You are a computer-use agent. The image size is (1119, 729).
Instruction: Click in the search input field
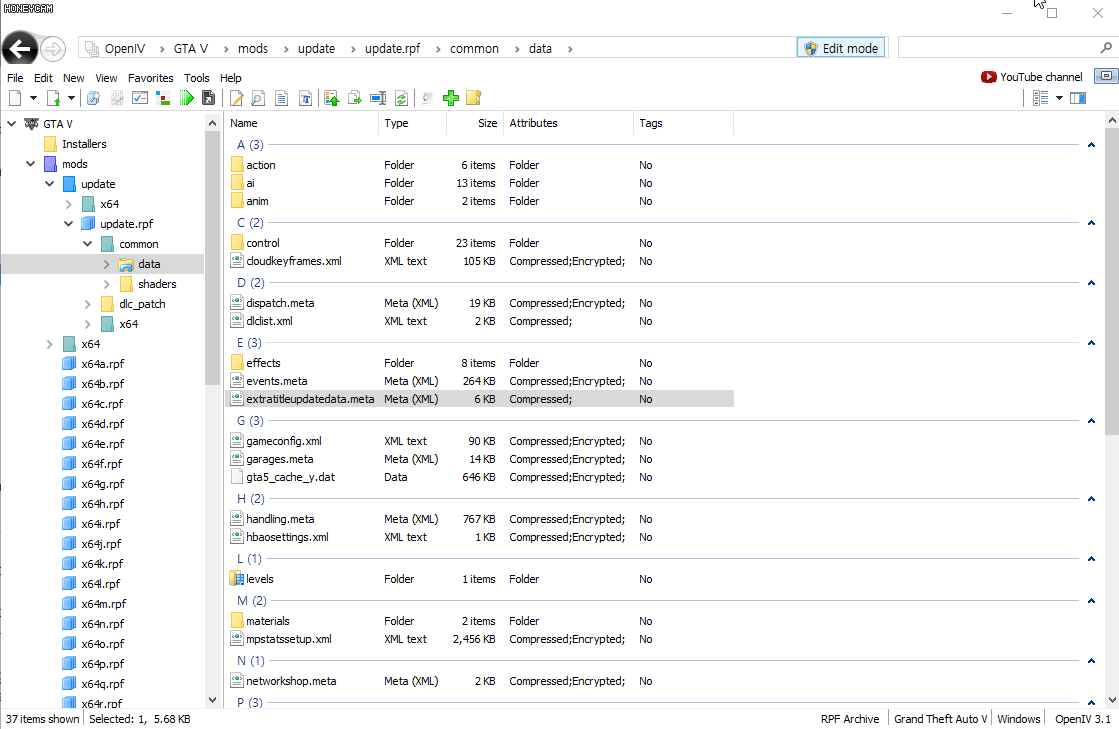999,48
